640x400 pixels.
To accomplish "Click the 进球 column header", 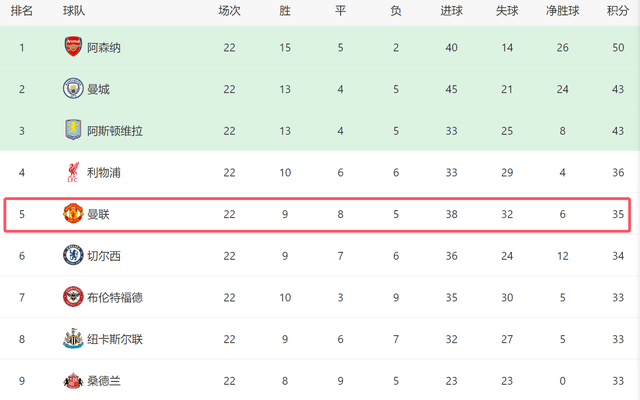I will (451, 11).
